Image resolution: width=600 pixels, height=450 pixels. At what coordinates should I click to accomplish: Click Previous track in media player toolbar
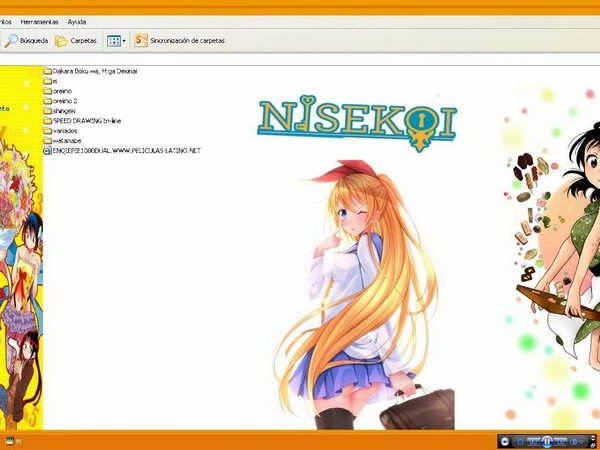(534, 442)
